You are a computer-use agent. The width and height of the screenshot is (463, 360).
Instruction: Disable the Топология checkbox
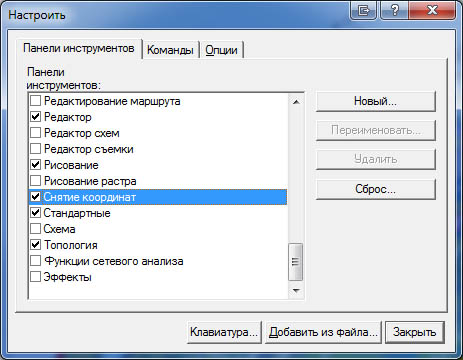[35, 244]
